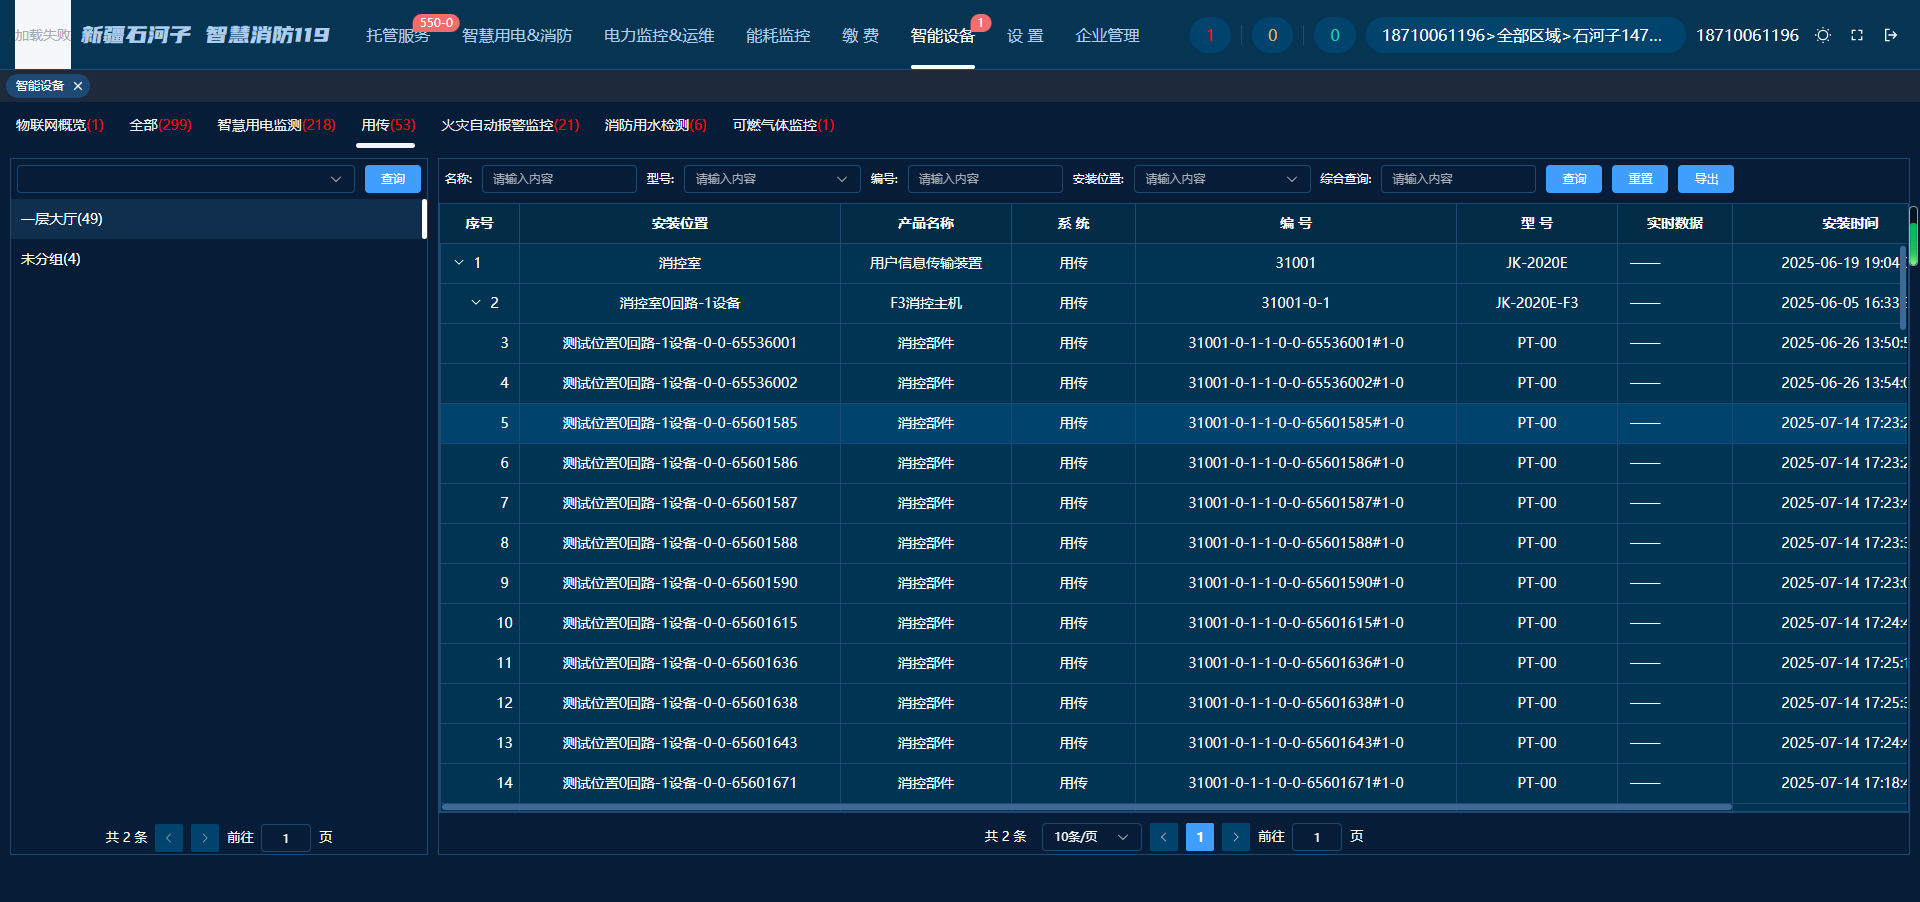Image resolution: width=1920 pixels, height=902 pixels.
Task: Select the 未分组(4) group
Action: [x=51, y=259]
